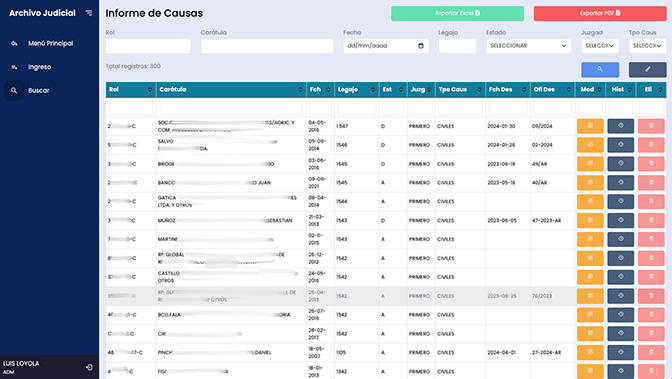The width and height of the screenshot is (672, 379).
Task: Delete the BANCO 40/AR row
Action: click(x=651, y=183)
